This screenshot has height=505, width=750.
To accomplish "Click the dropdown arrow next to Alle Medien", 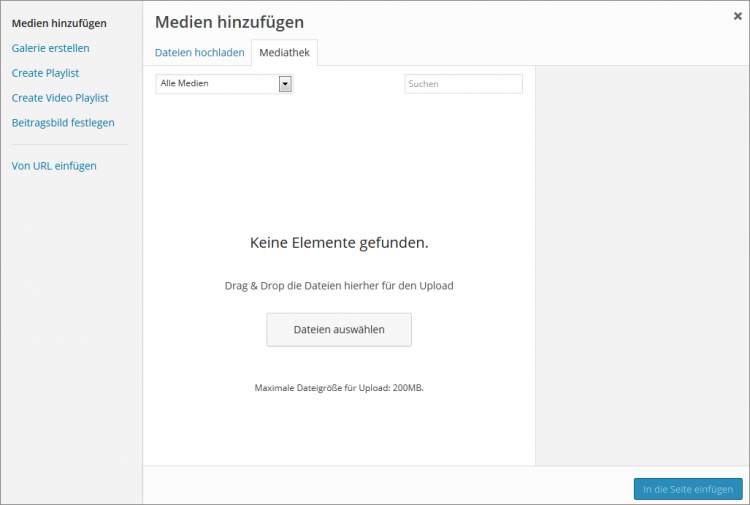I will pyautogui.click(x=285, y=84).
